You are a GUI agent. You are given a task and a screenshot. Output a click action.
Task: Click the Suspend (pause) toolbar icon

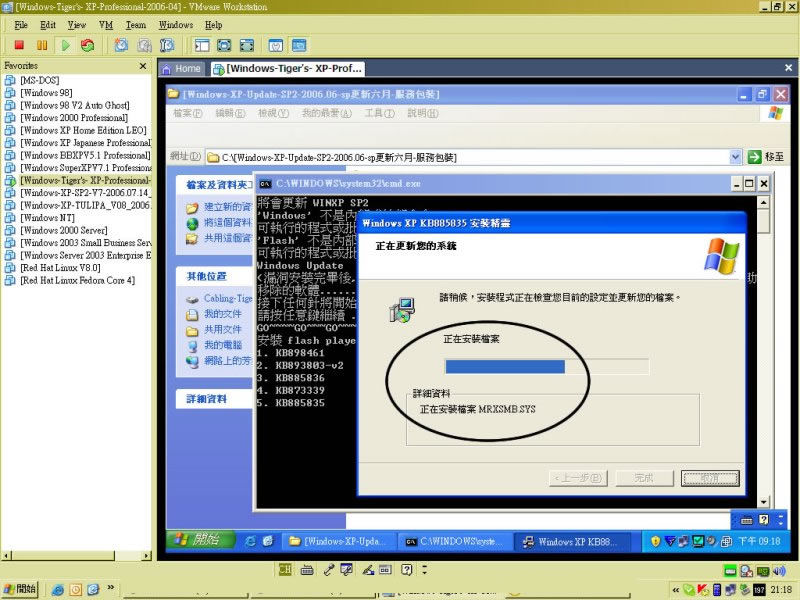pos(42,45)
